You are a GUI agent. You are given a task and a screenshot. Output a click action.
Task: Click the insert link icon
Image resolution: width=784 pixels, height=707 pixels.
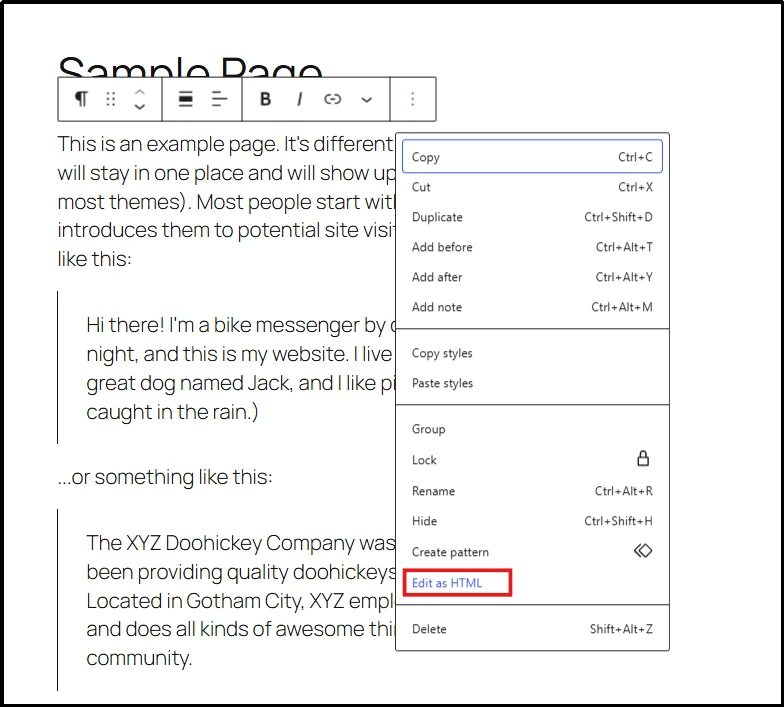coord(332,99)
